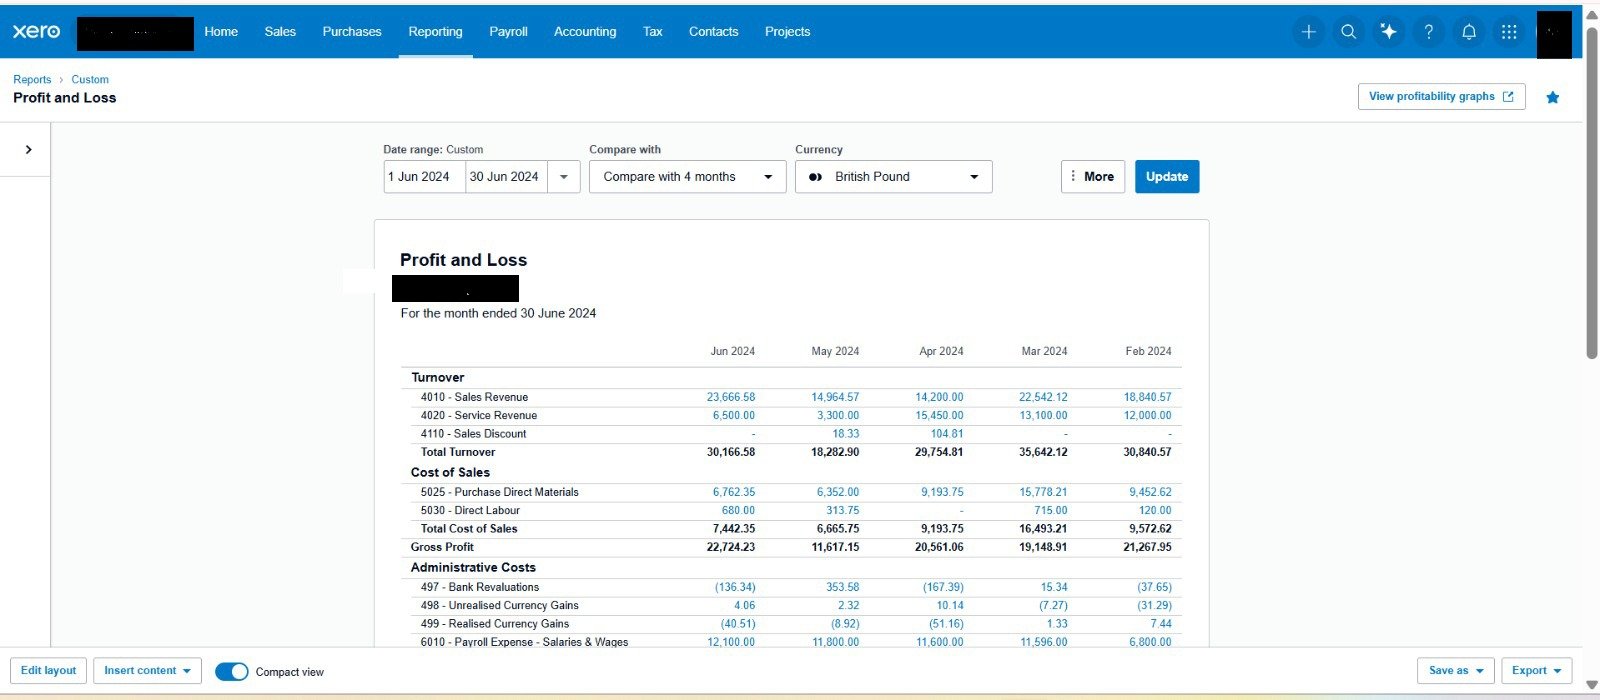Open the plus create-new icon
1600x700 pixels.
point(1308,32)
